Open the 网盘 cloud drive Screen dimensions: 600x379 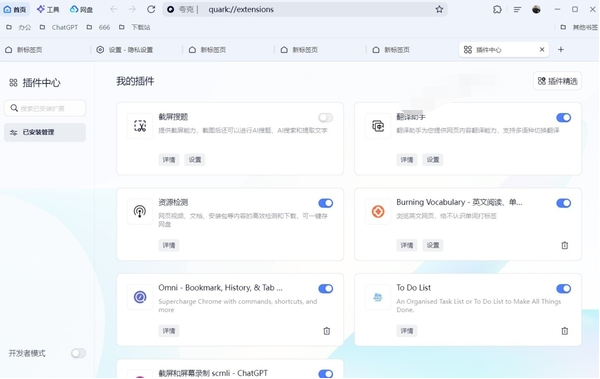(82, 9)
